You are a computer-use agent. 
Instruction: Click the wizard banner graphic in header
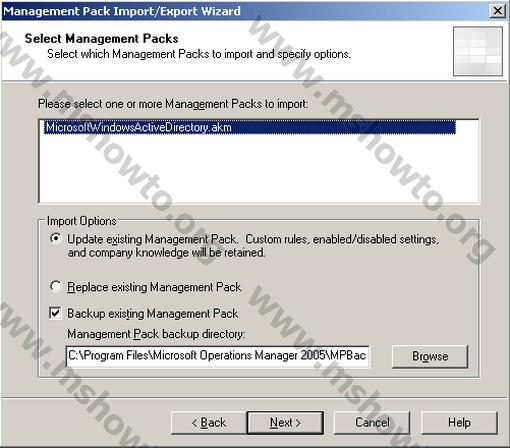pos(478,51)
